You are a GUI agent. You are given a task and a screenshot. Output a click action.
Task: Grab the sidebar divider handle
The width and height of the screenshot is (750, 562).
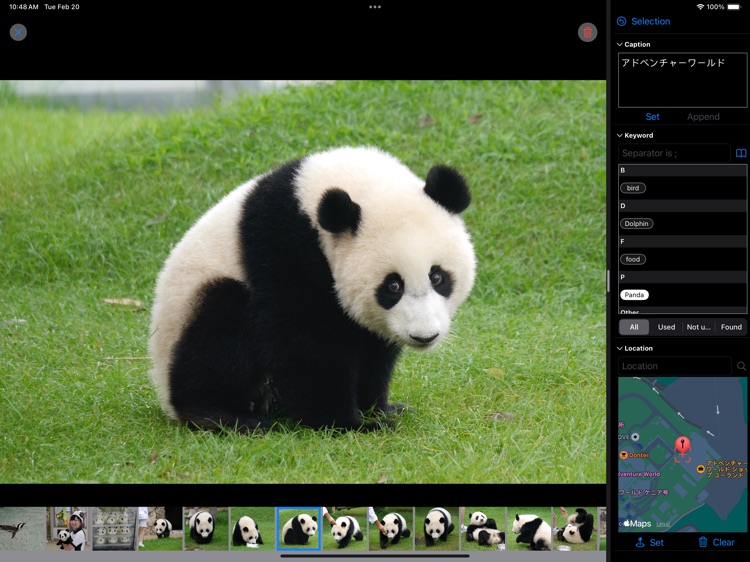pyautogui.click(x=608, y=281)
